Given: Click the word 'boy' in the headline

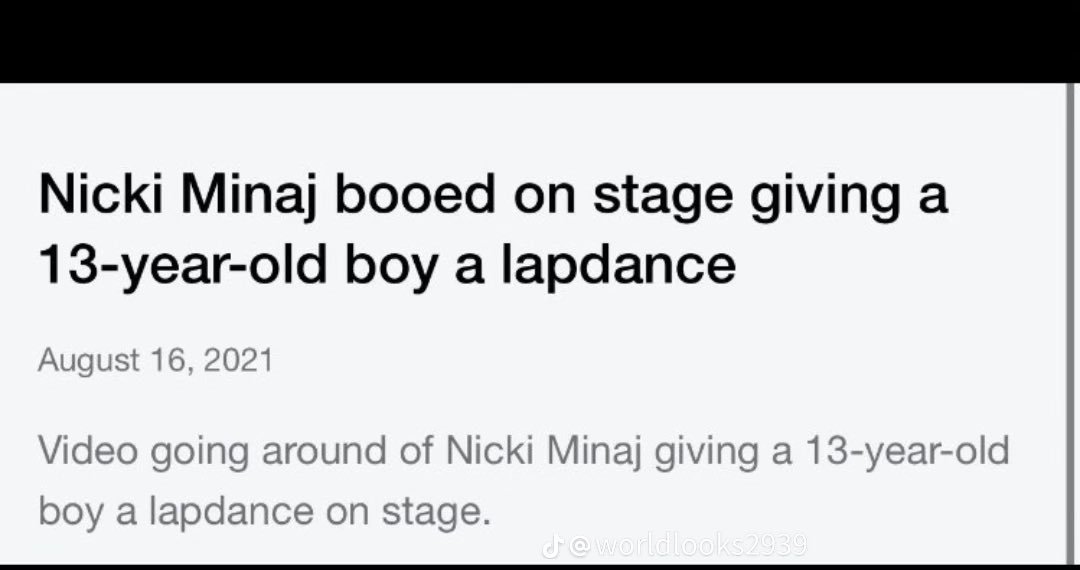Looking at the screenshot, I should 385,264.
